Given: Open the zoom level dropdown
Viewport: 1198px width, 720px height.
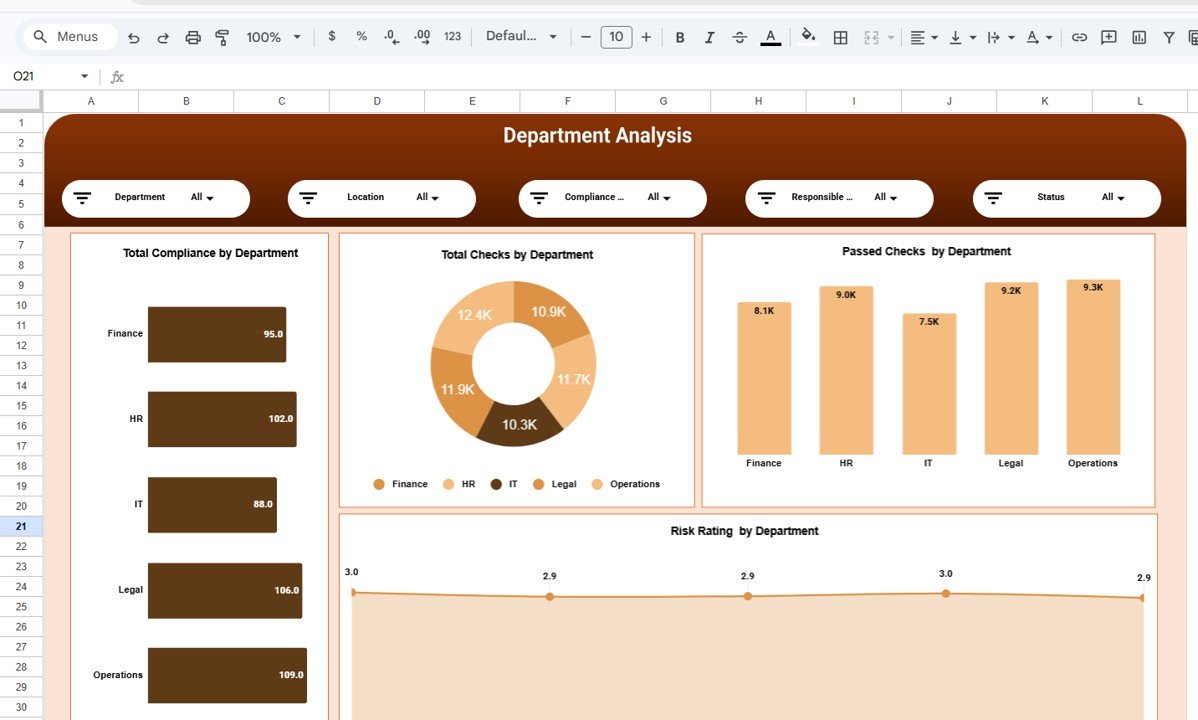Looking at the screenshot, I should click(x=271, y=36).
